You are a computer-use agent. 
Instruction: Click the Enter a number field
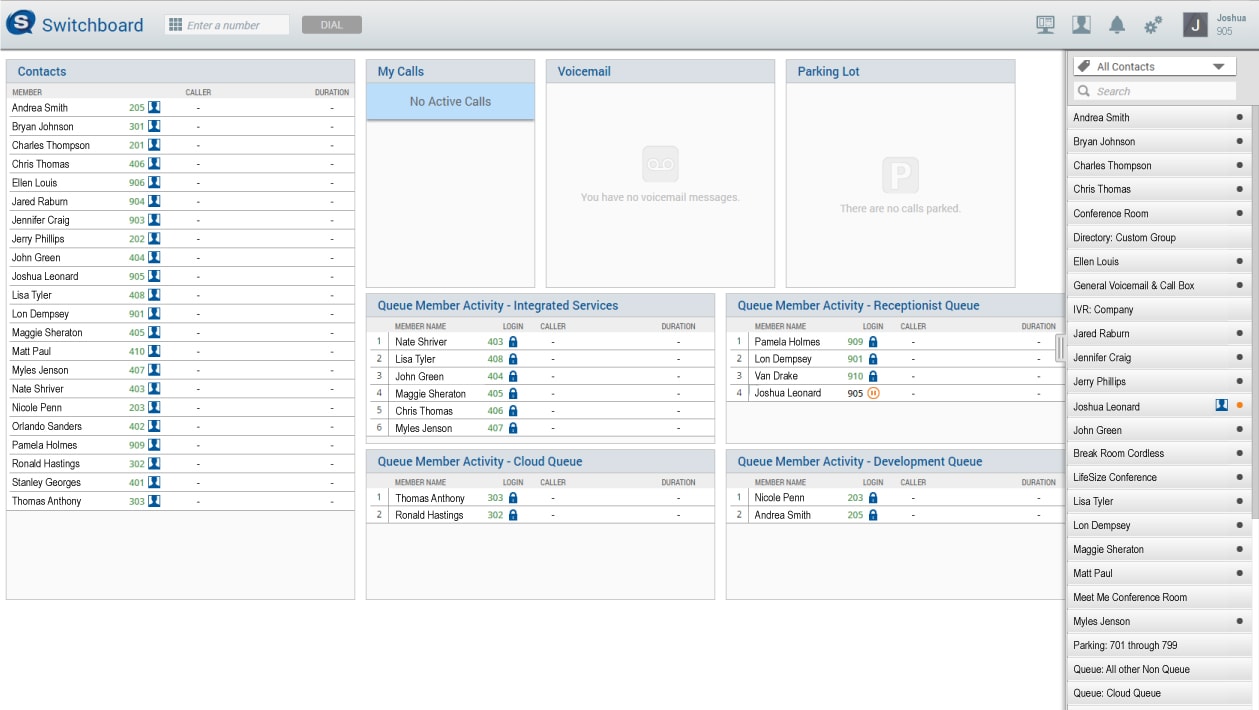(x=236, y=25)
